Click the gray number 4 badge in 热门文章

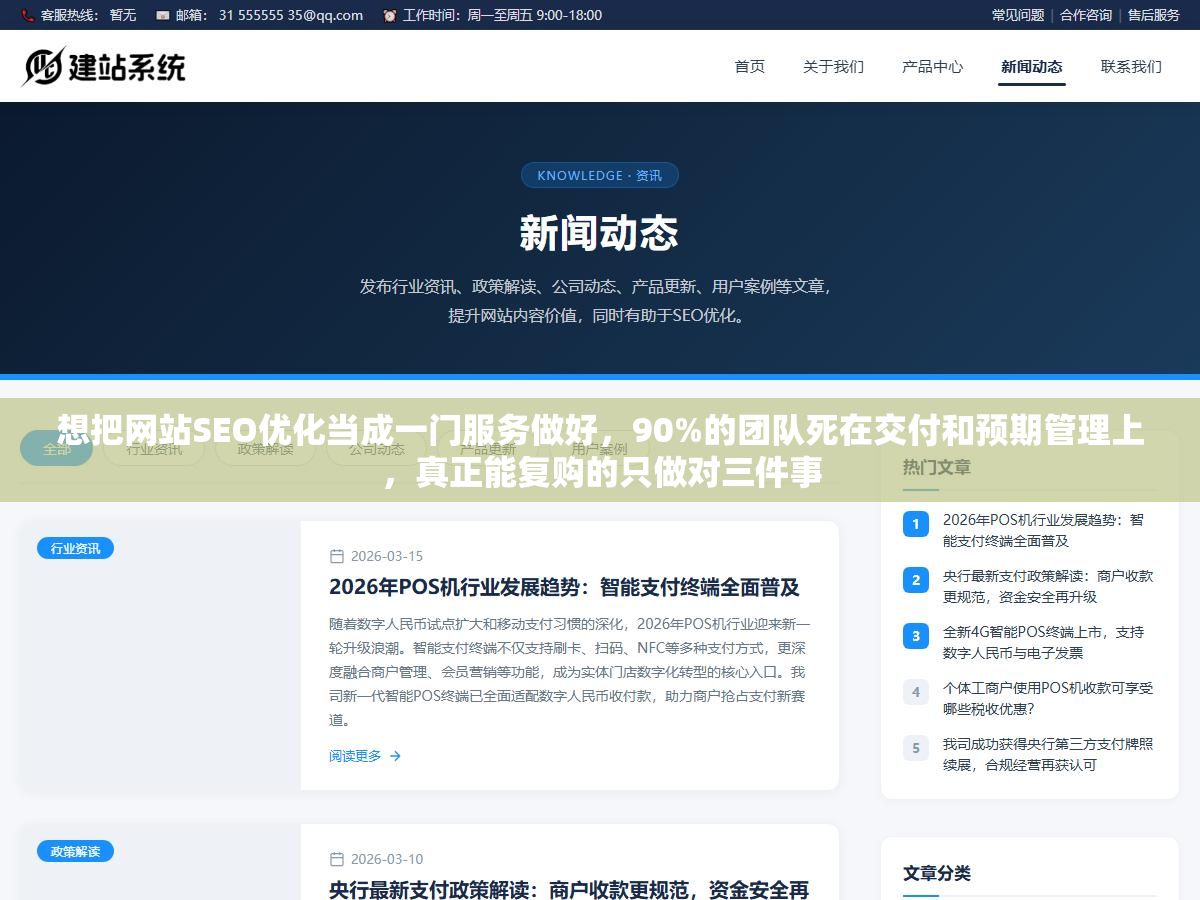click(x=915, y=692)
